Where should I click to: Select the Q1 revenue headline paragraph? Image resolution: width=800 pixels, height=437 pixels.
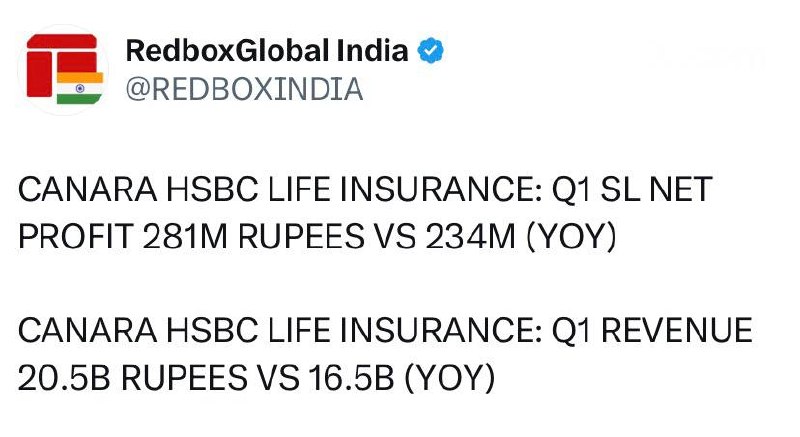385,354
